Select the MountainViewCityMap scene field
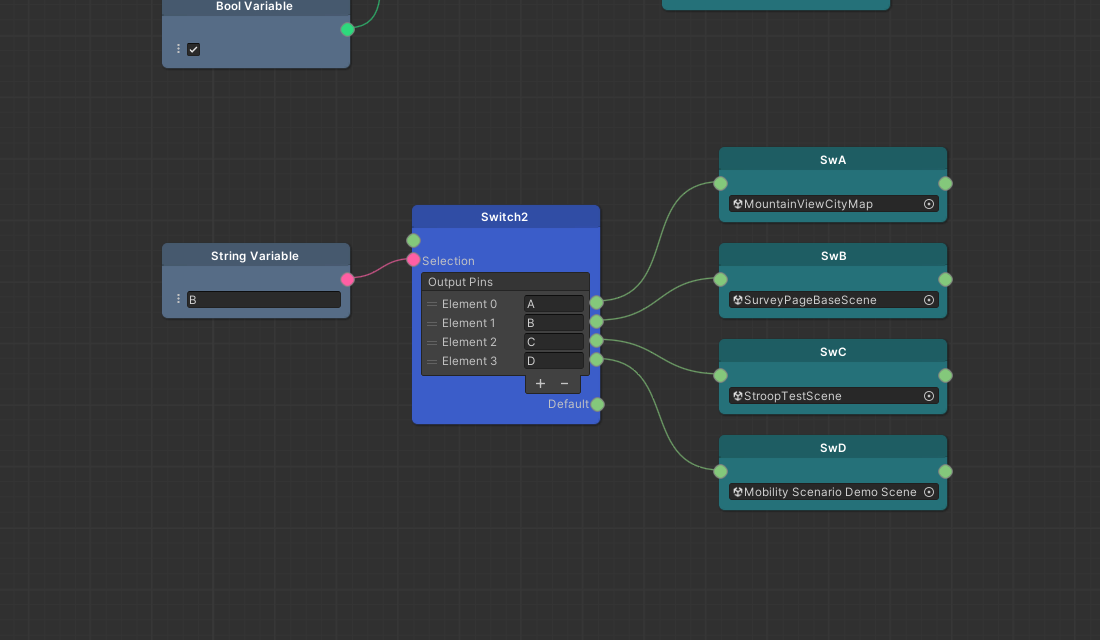Screen dimensions: 1100x640 point(833,204)
